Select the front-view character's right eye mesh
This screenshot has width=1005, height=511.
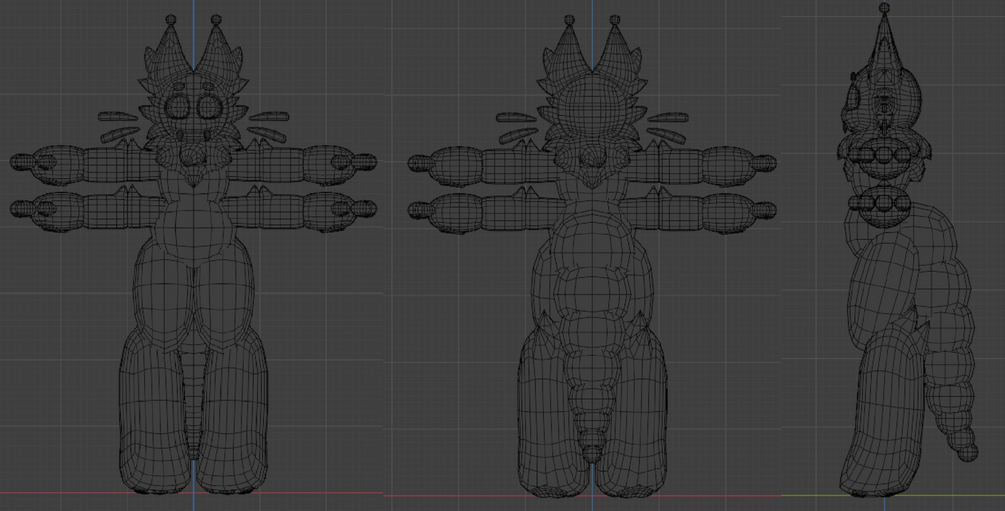208,106
